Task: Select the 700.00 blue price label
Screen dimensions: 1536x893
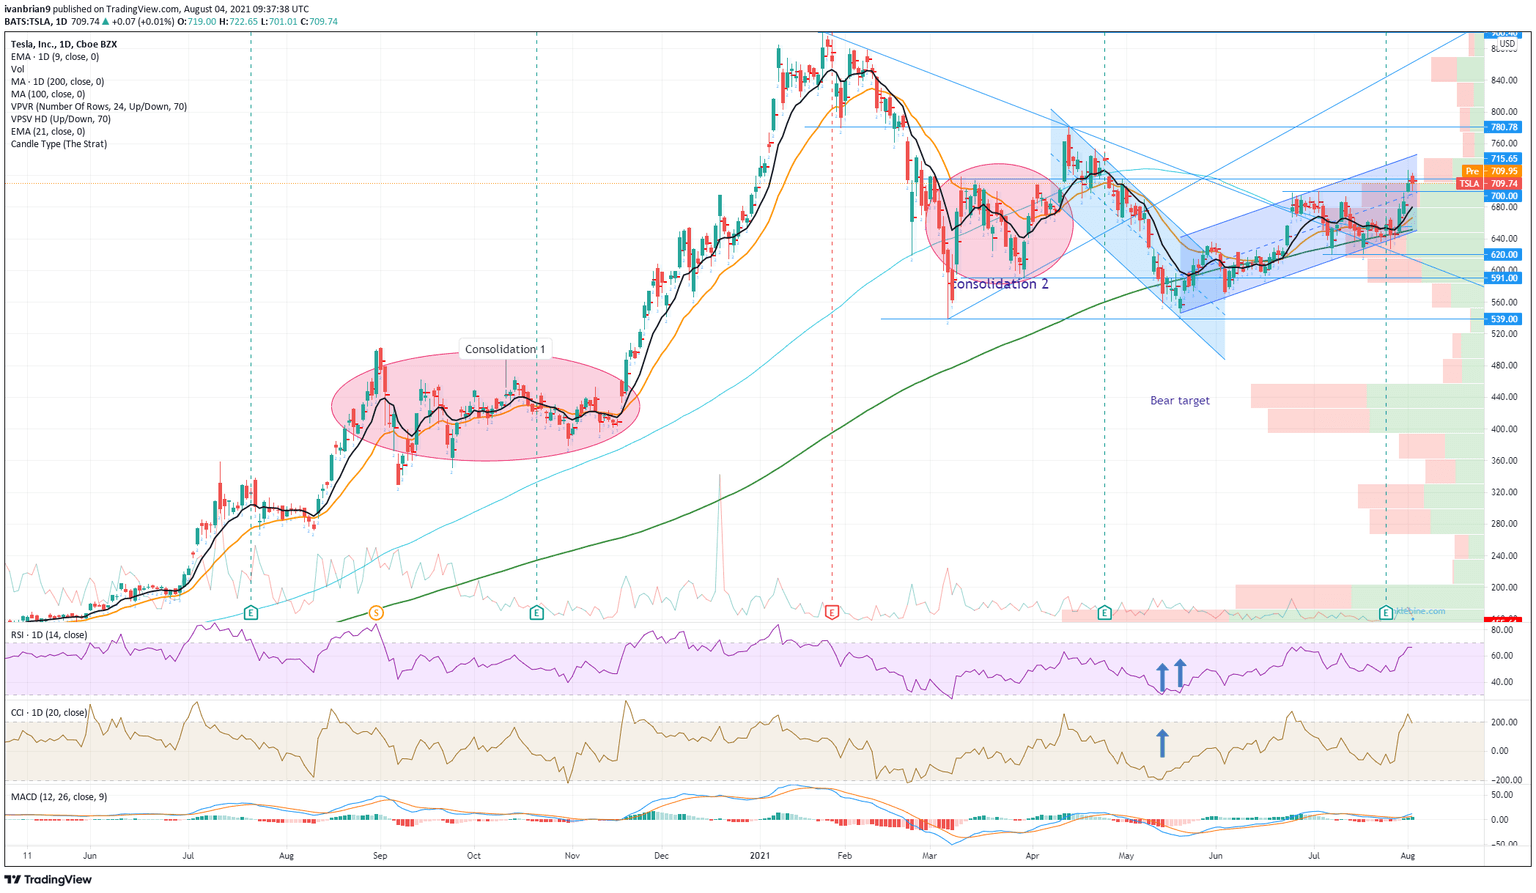Action: tap(1504, 197)
